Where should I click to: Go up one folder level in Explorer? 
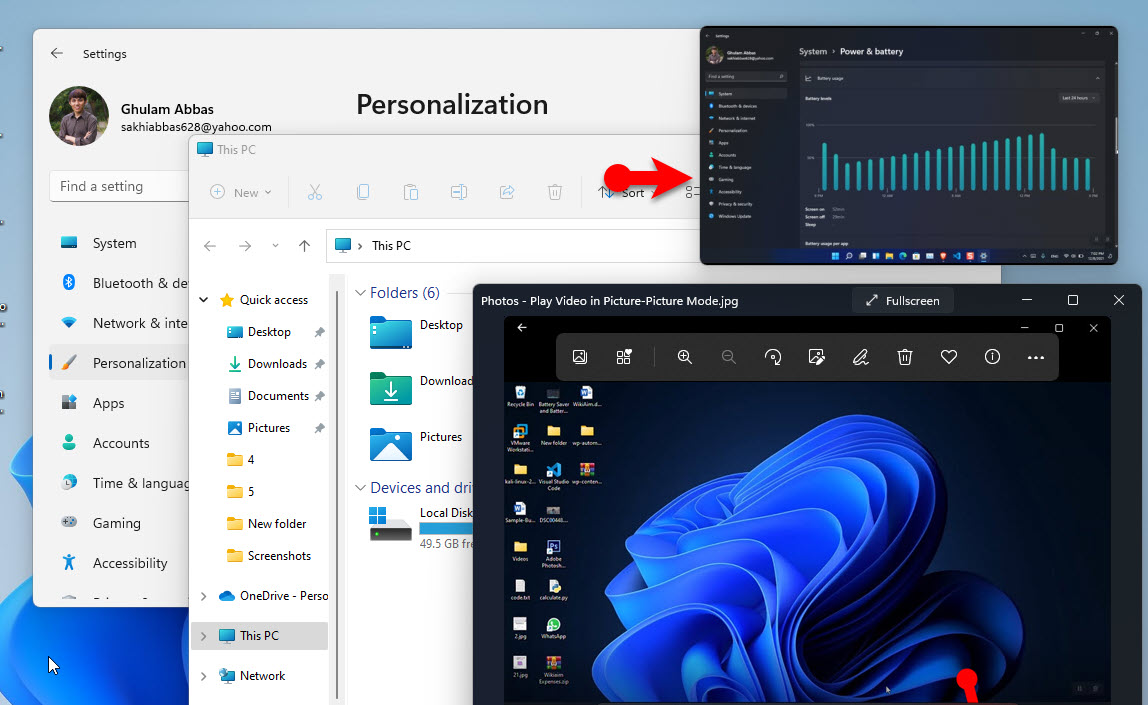pos(305,246)
